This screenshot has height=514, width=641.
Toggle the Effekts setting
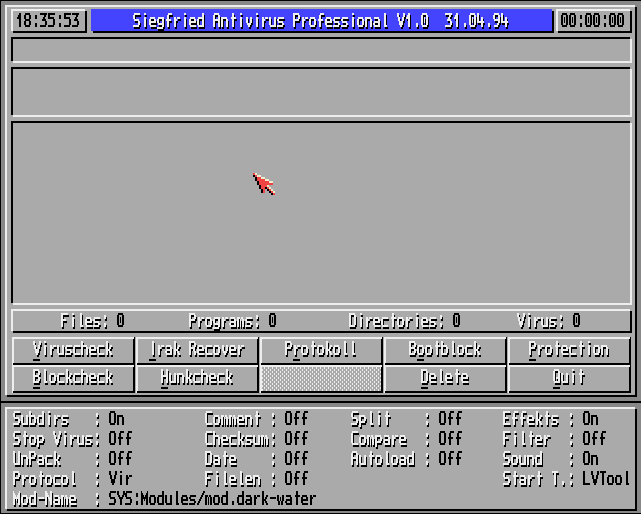[551, 419]
